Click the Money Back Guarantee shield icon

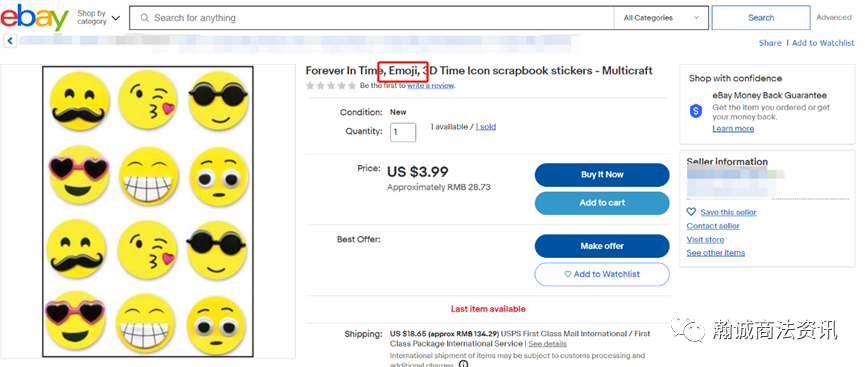(696, 111)
